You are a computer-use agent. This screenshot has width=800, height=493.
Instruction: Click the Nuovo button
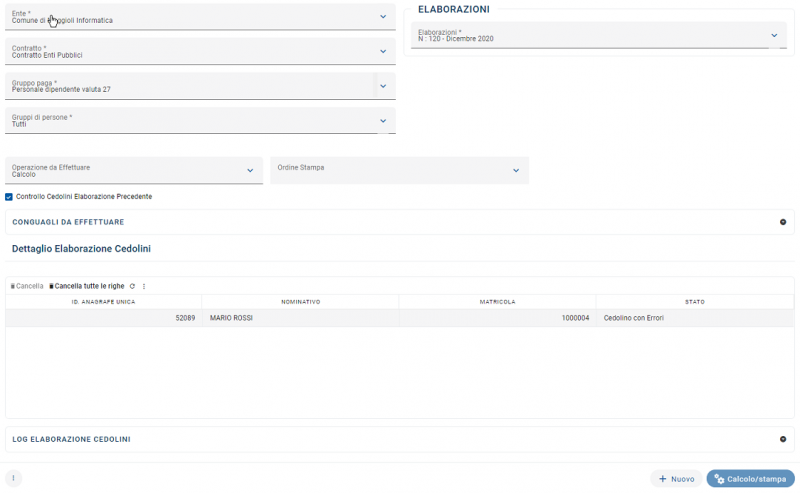coord(676,479)
